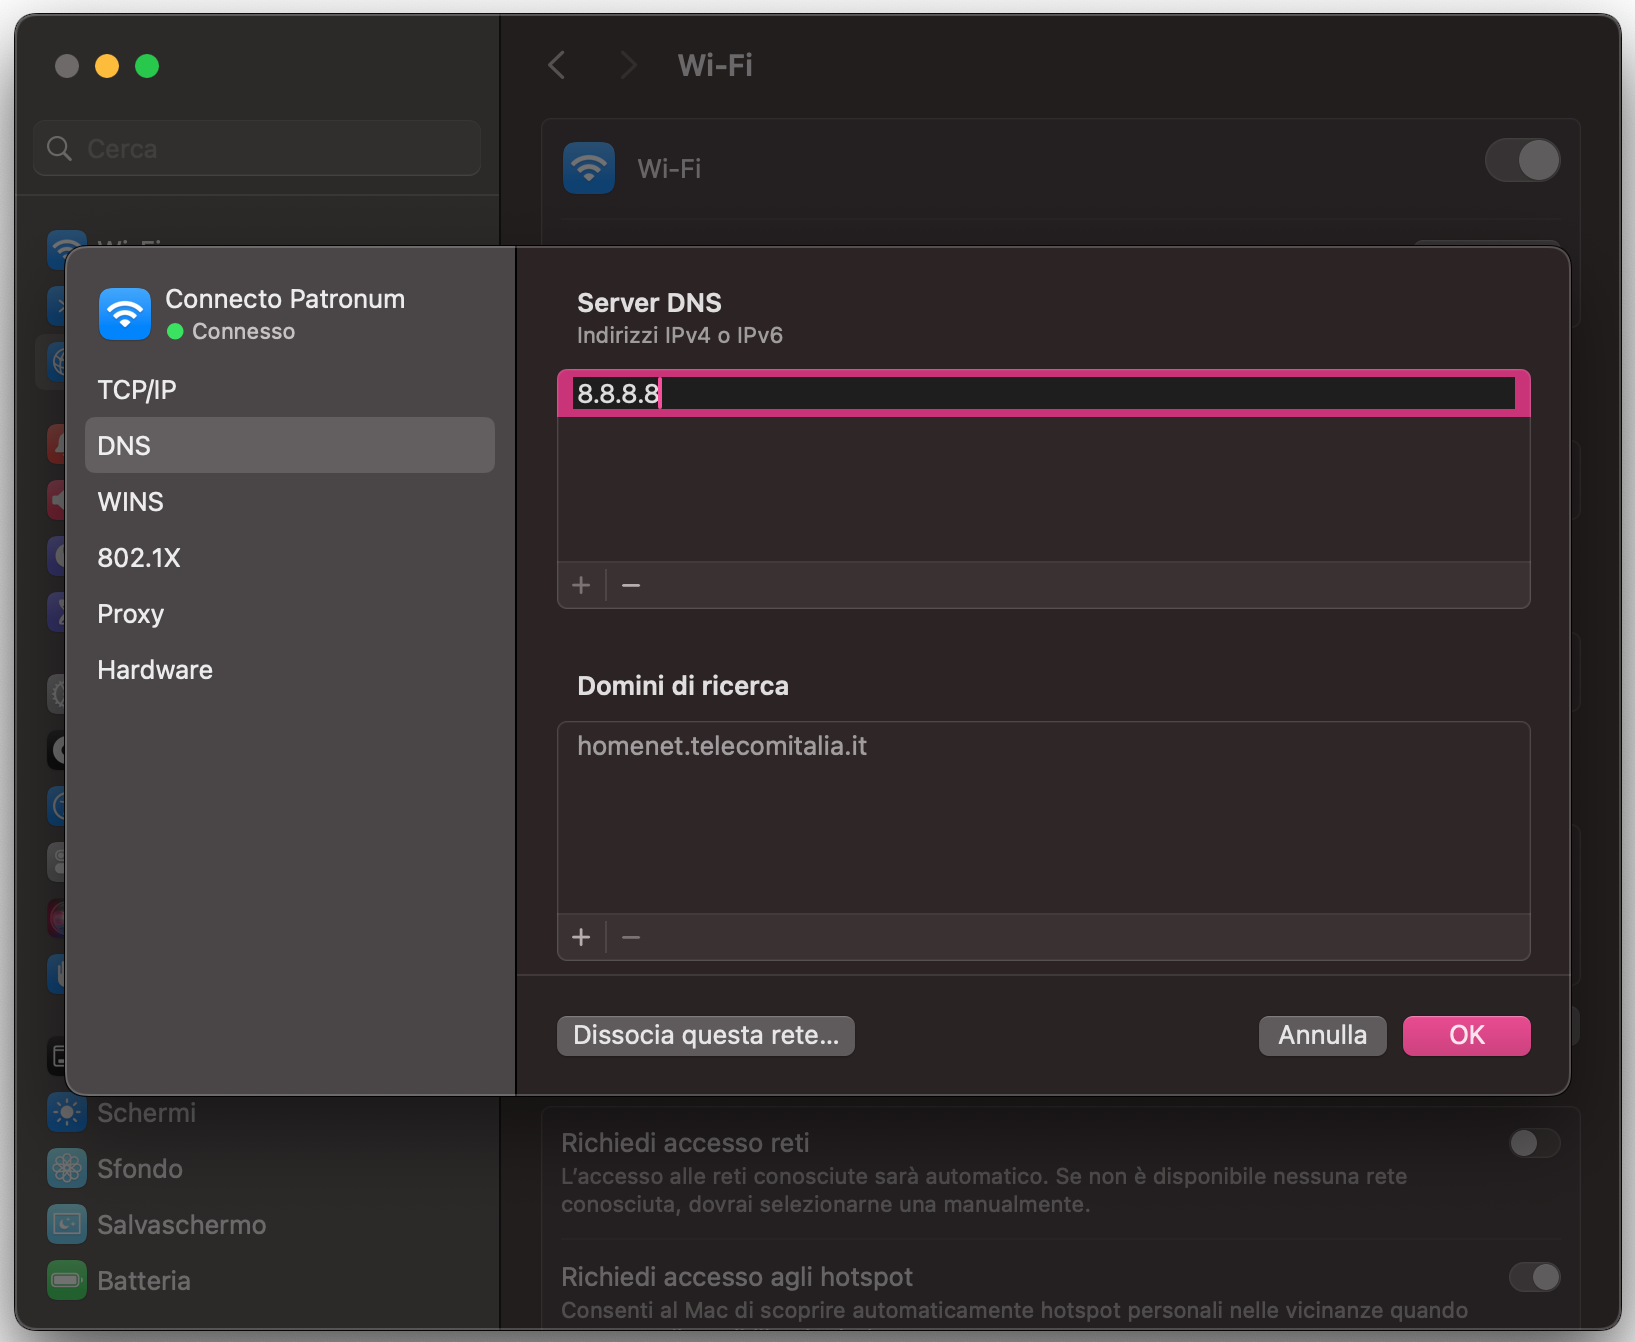The image size is (1635, 1342).
Task: Click the Wi-Fi icon beside Connecto Patronum
Action: coord(124,313)
